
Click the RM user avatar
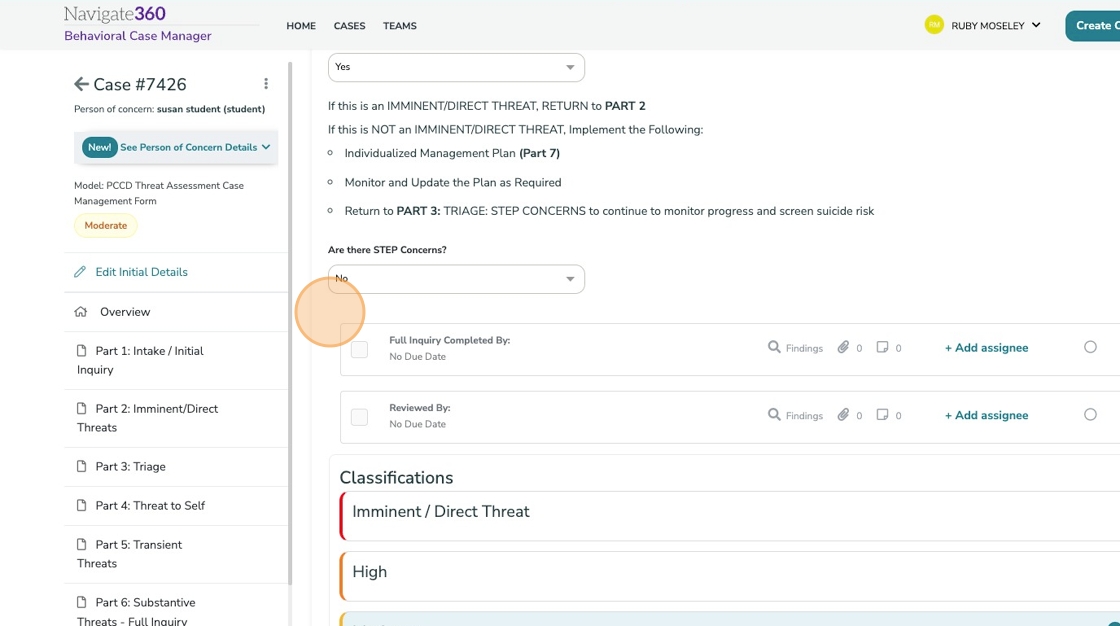(x=934, y=25)
